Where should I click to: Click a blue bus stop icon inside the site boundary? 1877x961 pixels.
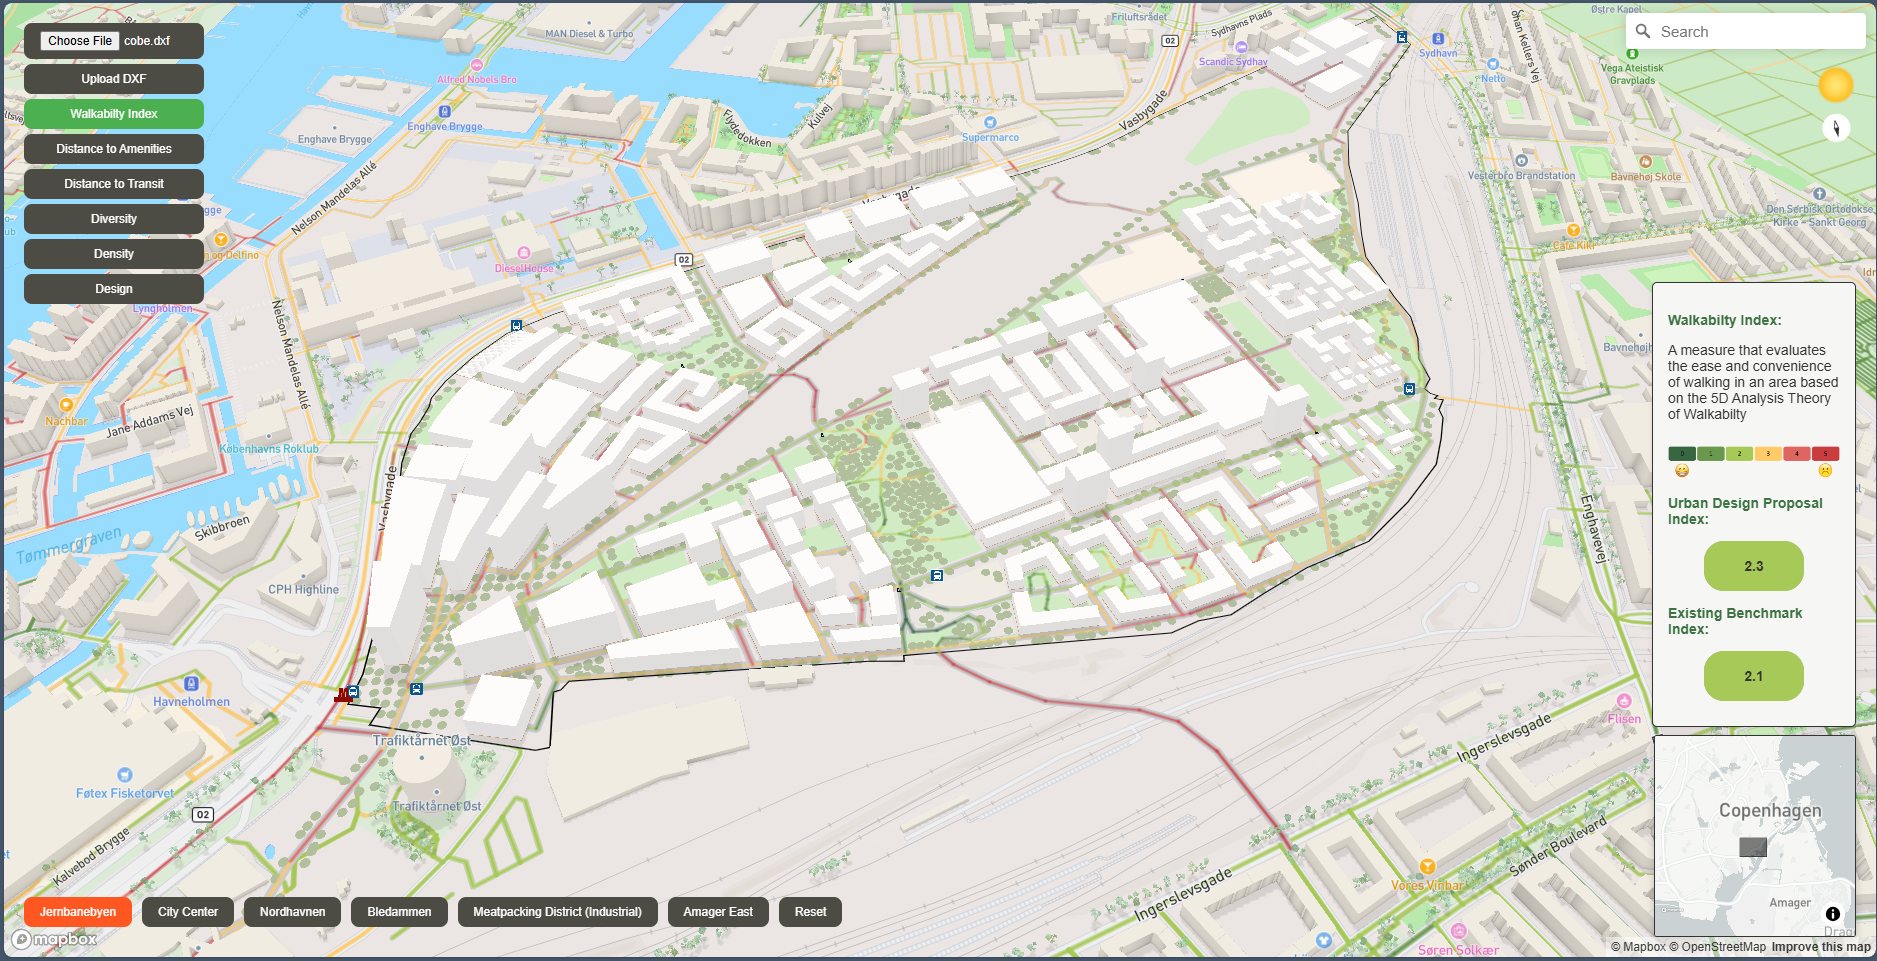pyautogui.click(x=936, y=575)
